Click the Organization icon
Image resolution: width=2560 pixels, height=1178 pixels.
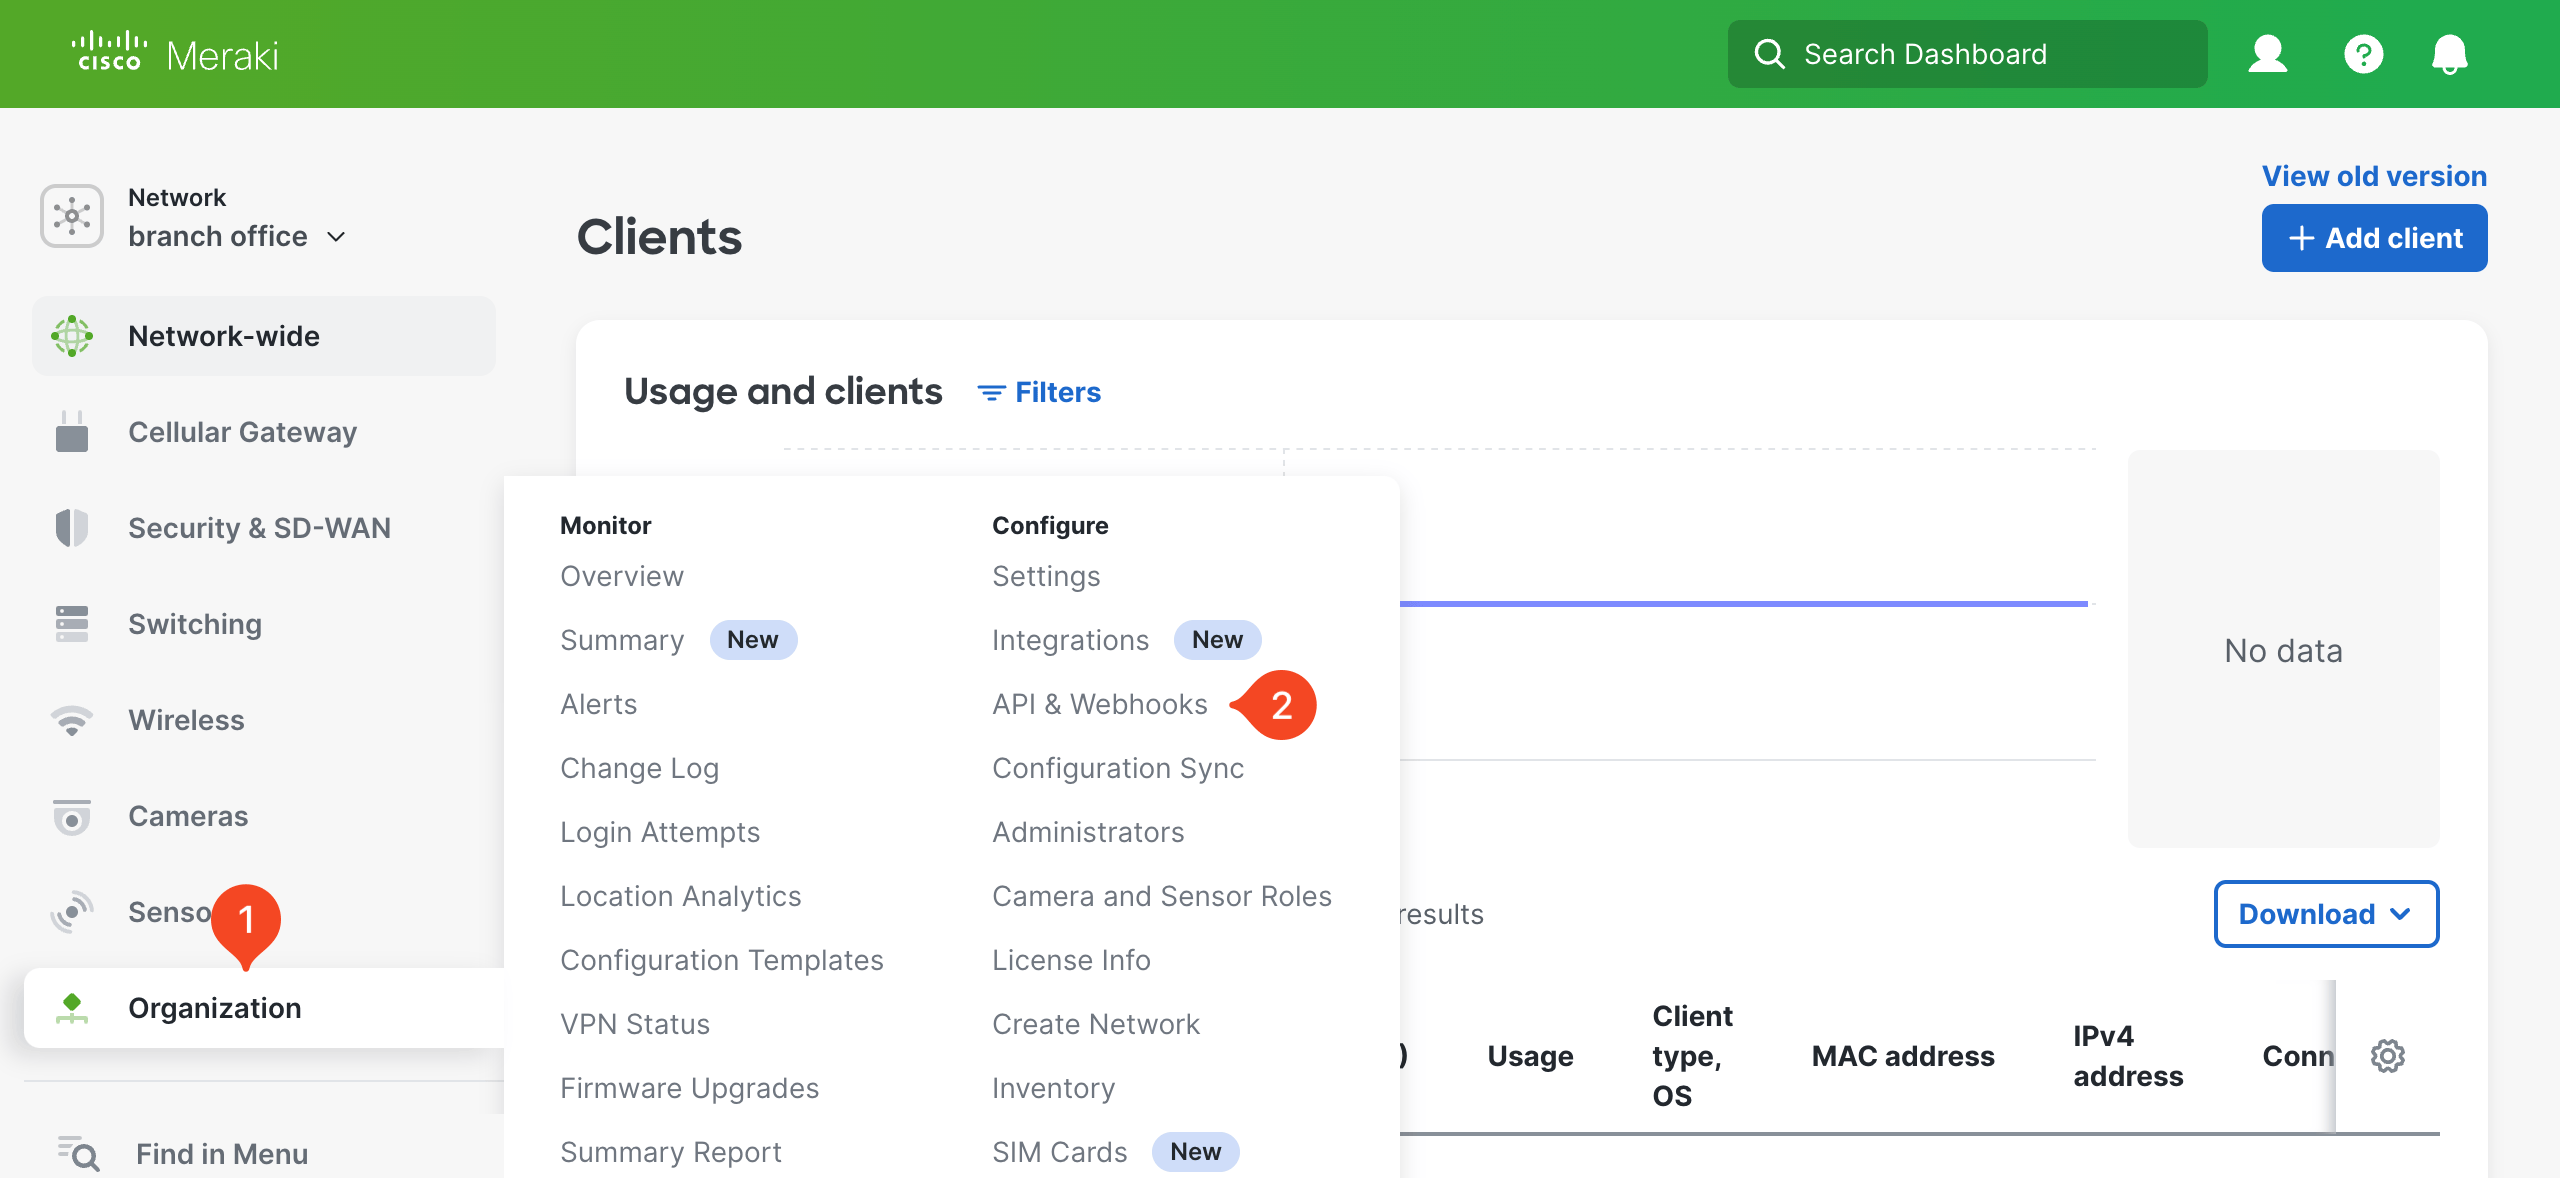[x=72, y=1008]
